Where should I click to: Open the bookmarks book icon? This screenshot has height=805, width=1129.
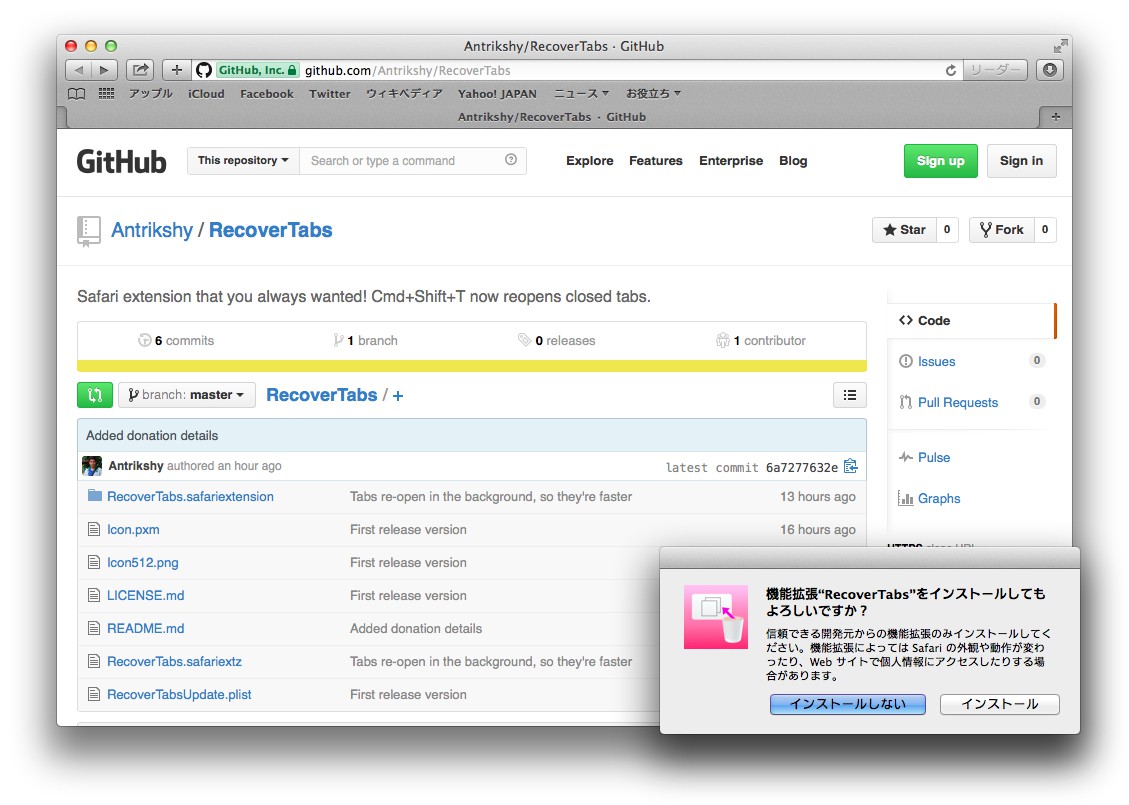pyautogui.click(x=76, y=94)
